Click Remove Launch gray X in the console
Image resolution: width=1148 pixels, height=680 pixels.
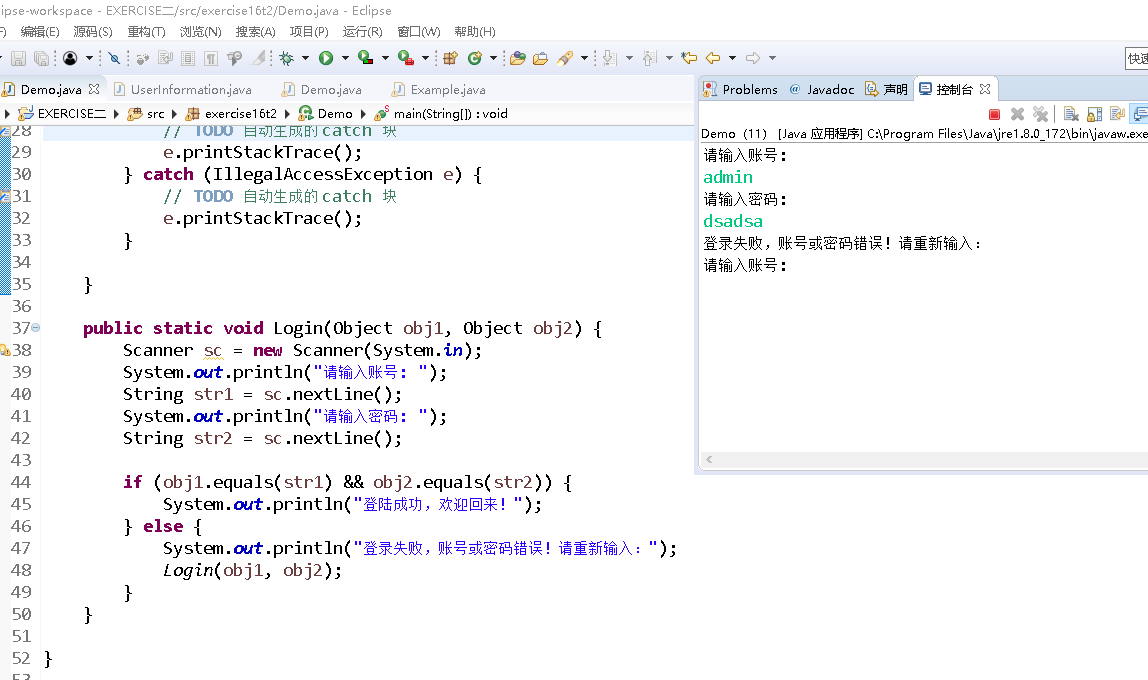tap(1017, 114)
